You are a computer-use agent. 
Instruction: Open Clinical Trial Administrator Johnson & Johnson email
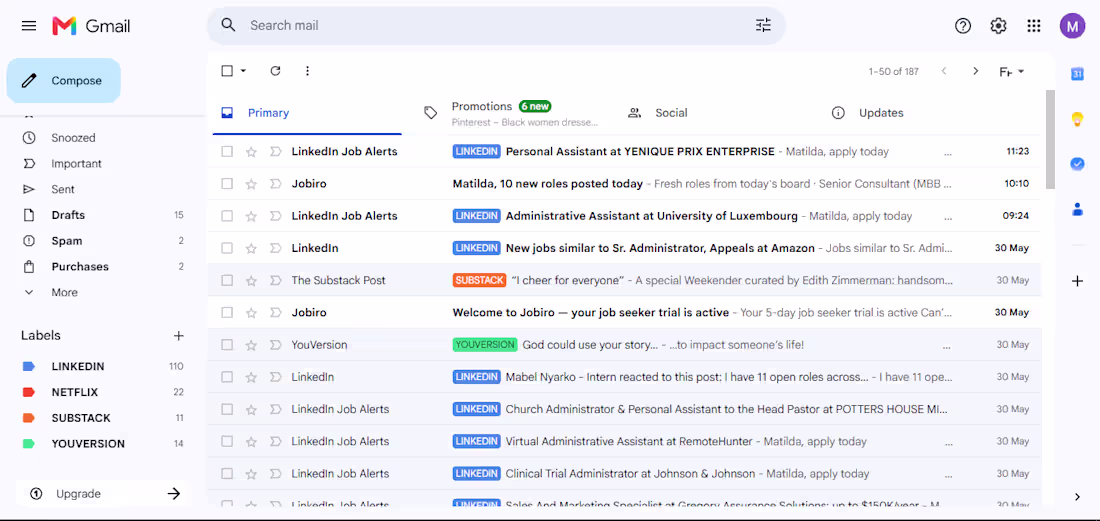[x=624, y=474]
